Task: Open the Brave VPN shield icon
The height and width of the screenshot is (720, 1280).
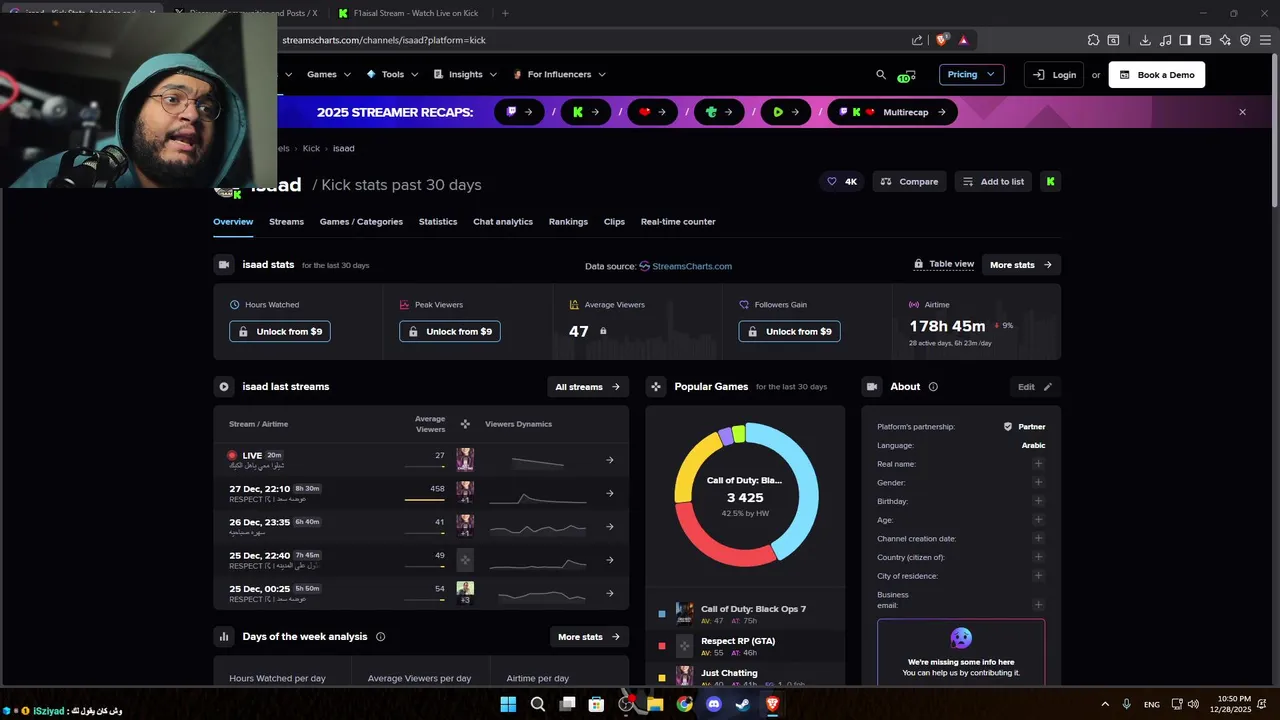Action: tap(1245, 40)
